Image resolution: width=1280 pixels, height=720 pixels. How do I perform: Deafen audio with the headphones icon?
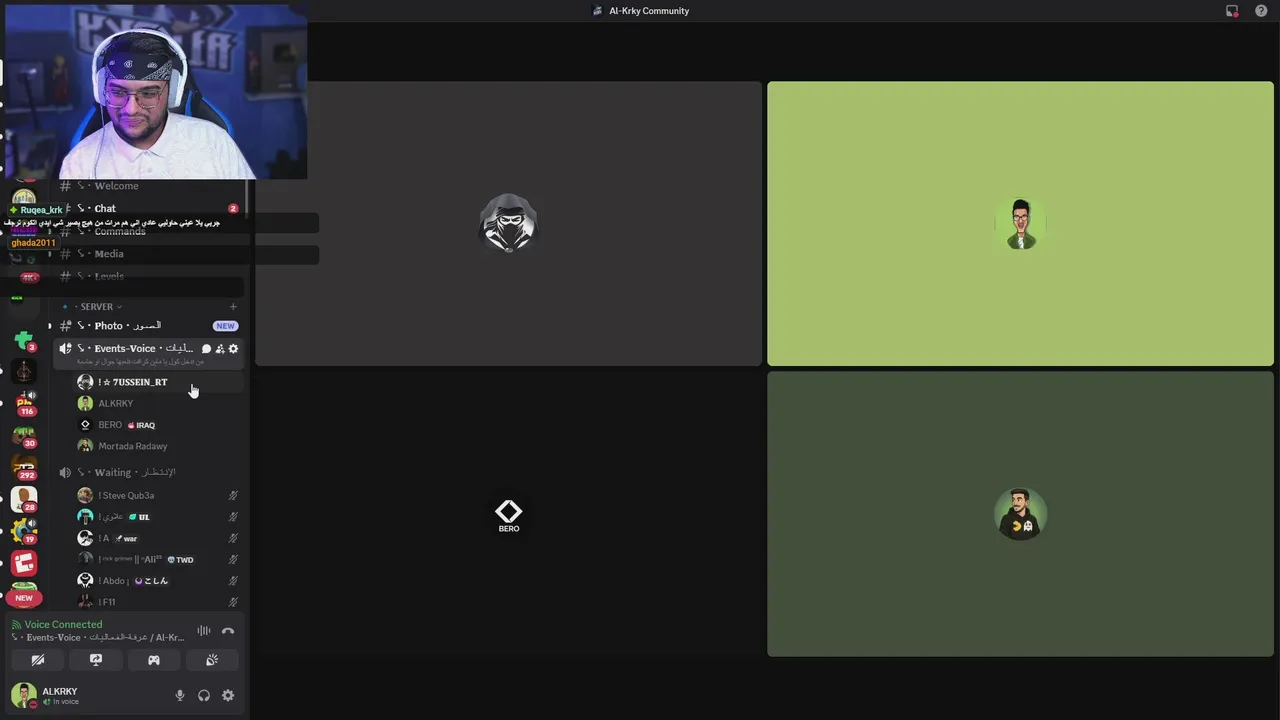coord(204,696)
